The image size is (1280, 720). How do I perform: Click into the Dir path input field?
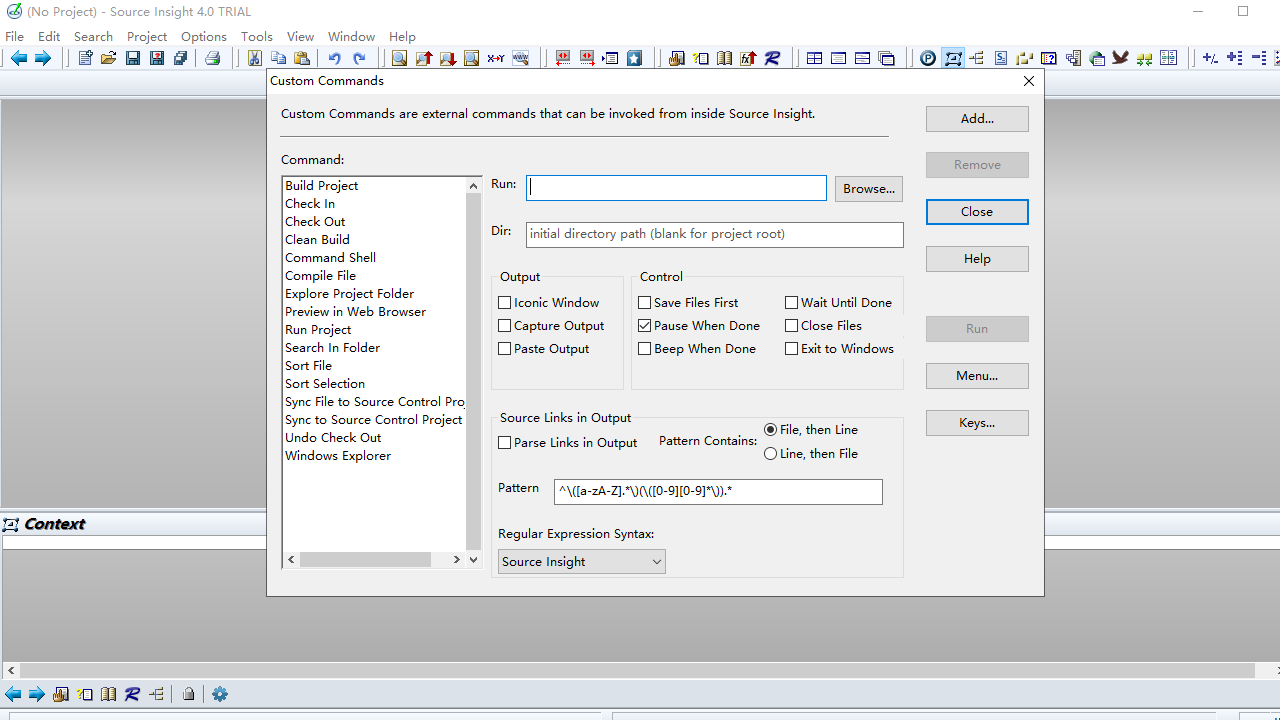(x=714, y=235)
